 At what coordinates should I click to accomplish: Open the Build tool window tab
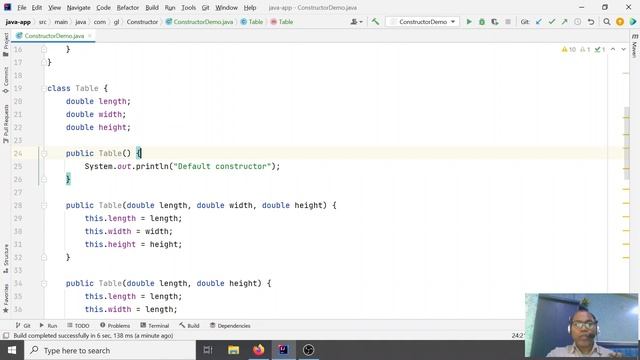[x=189, y=326]
